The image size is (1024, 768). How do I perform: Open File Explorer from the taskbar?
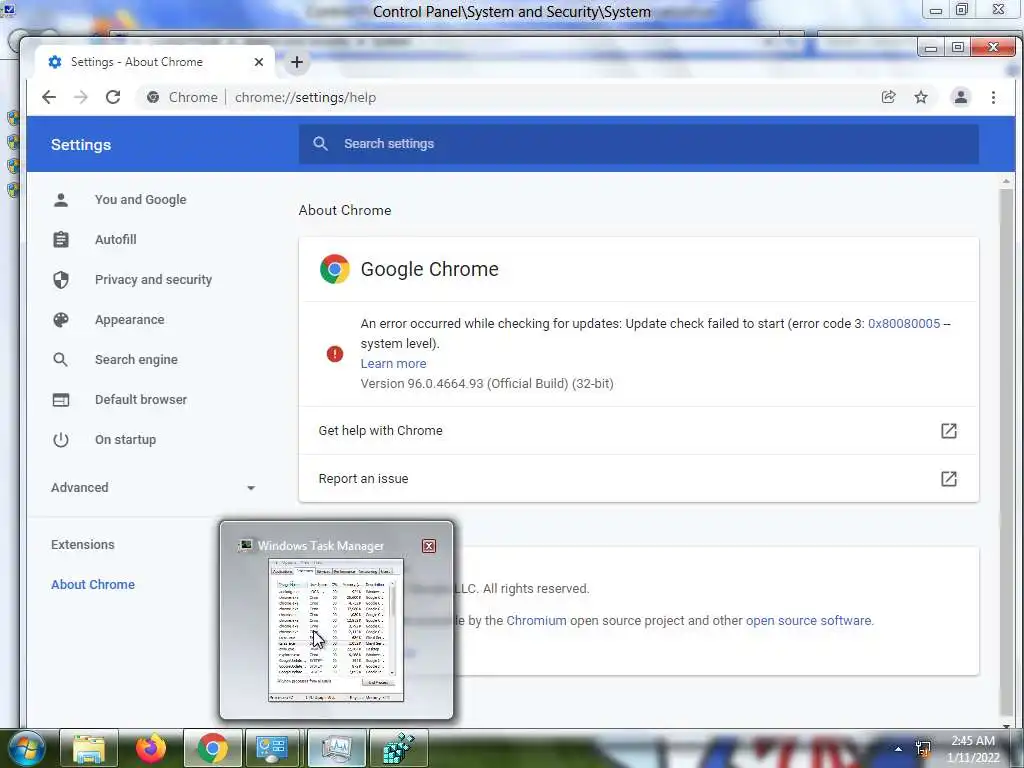click(x=89, y=748)
